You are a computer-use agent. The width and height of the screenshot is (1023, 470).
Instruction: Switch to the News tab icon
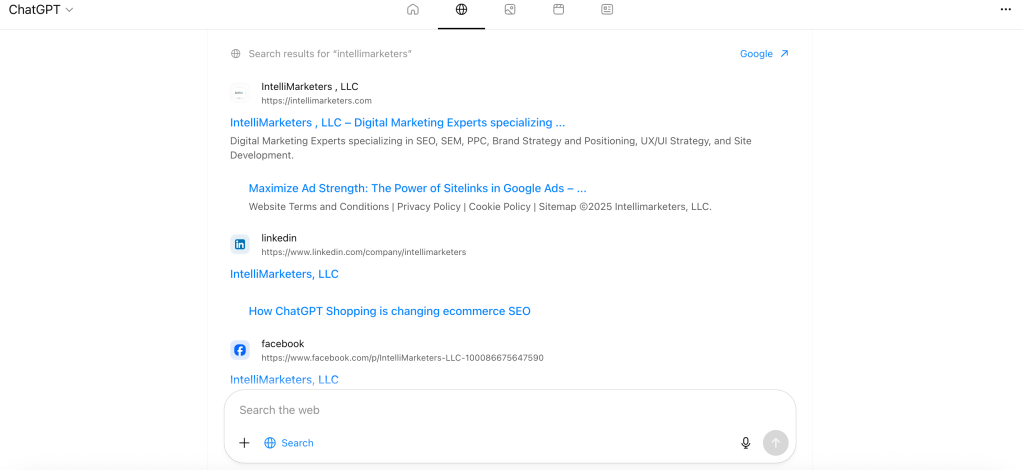607,10
